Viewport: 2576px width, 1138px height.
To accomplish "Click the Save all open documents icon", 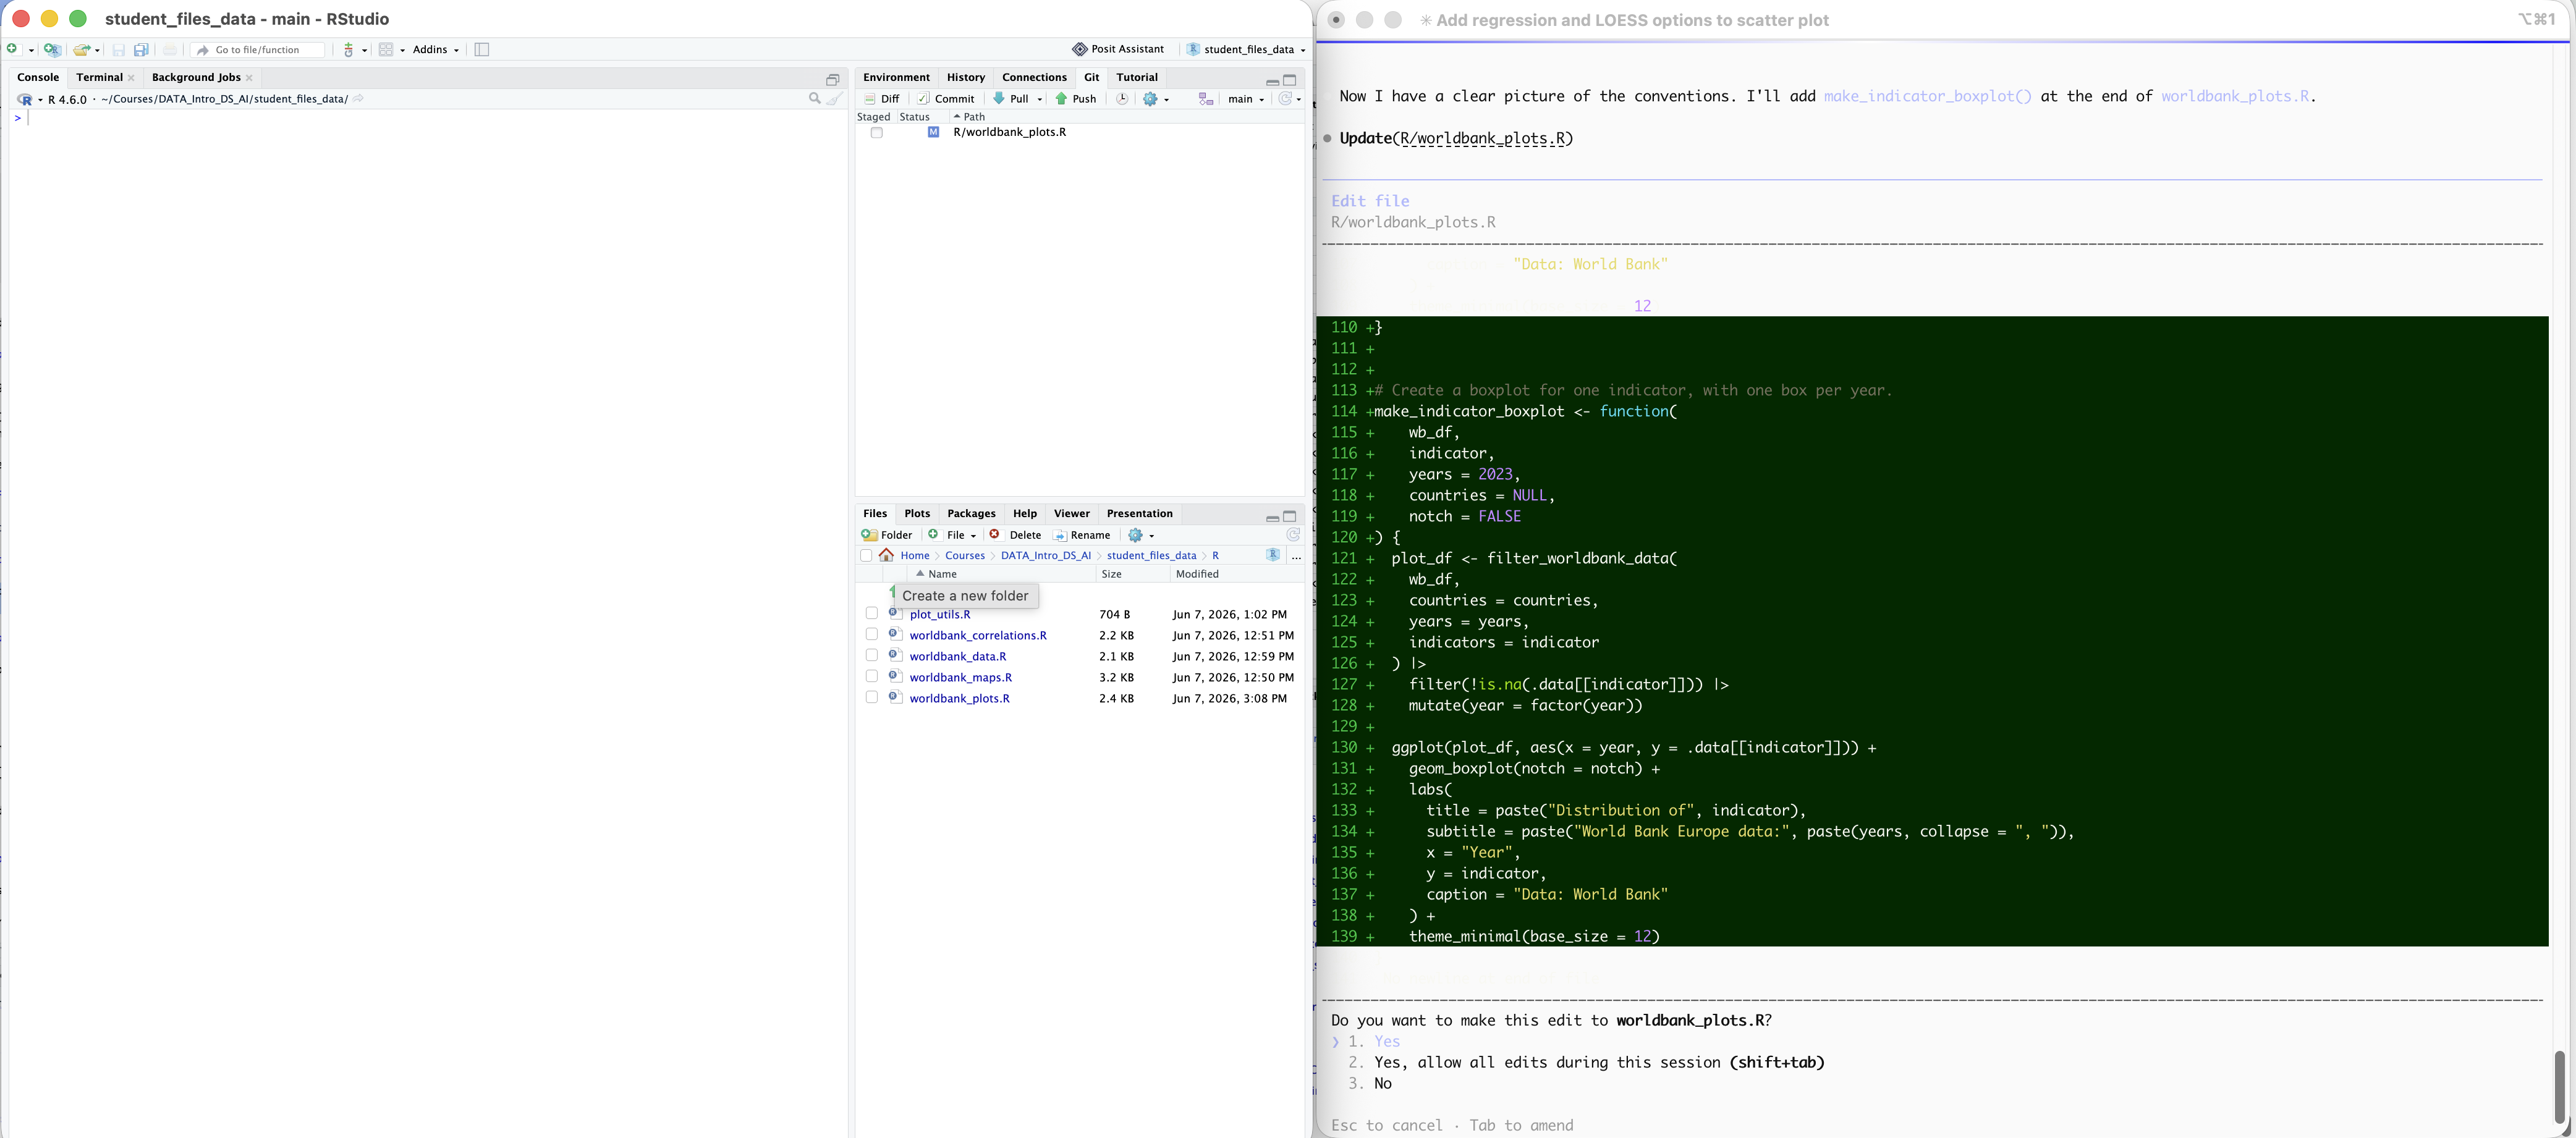I will pos(141,49).
